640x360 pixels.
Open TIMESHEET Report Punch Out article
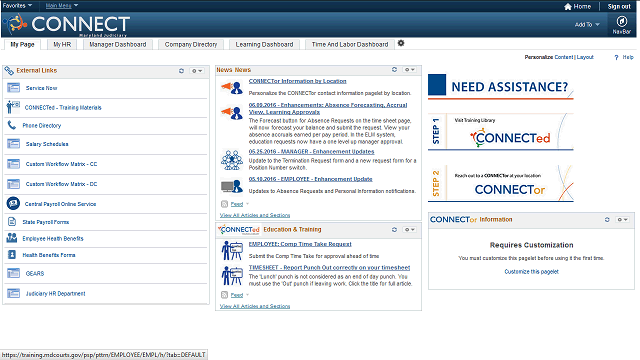[x=329, y=267]
